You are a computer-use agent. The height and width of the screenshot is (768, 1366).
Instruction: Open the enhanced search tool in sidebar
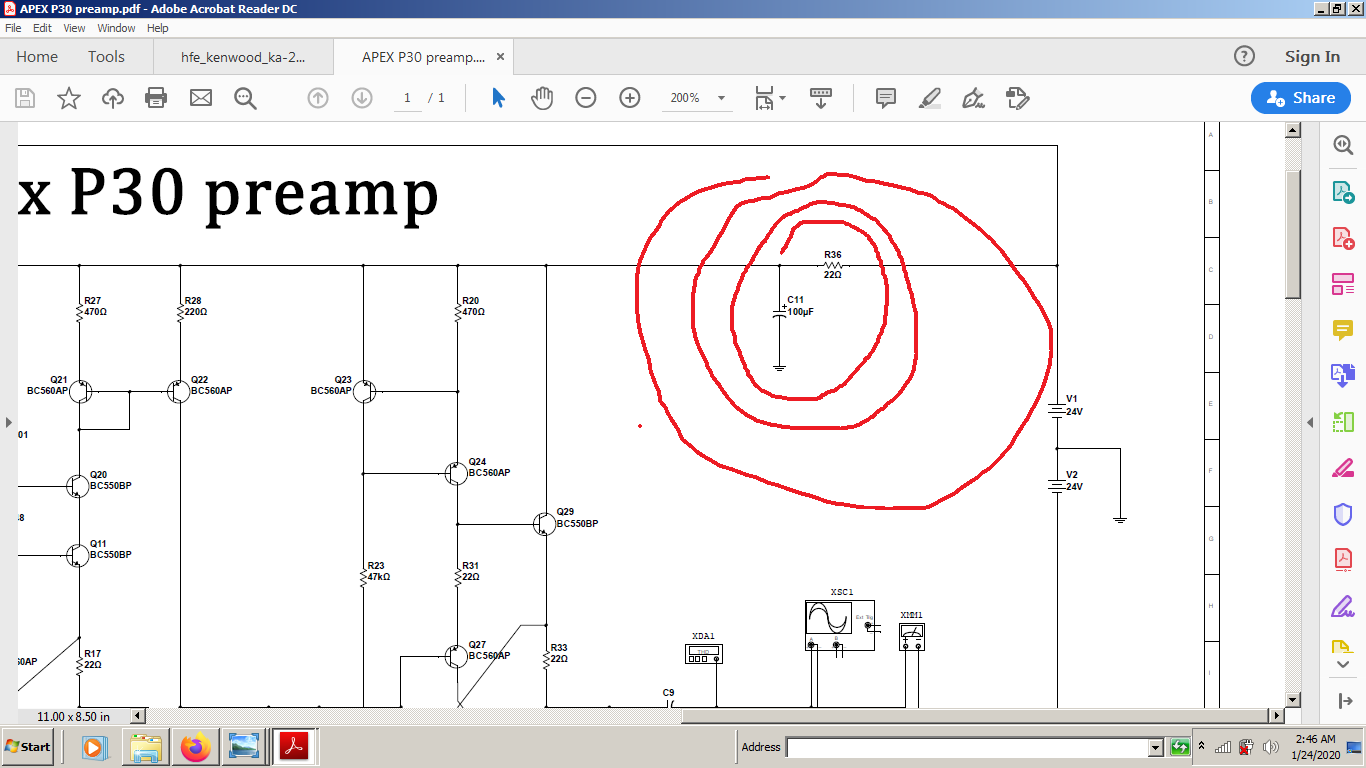pos(1342,145)
